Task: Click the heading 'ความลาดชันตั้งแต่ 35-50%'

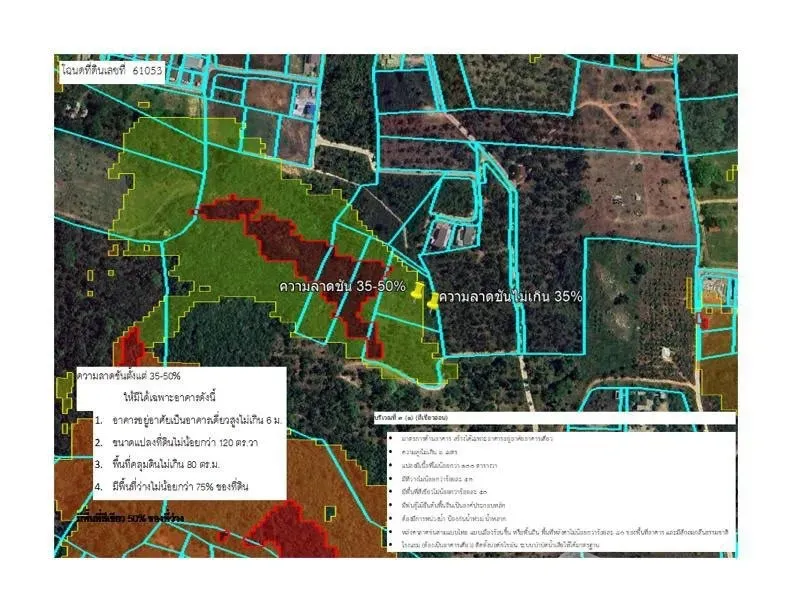Action: [129, 376]
